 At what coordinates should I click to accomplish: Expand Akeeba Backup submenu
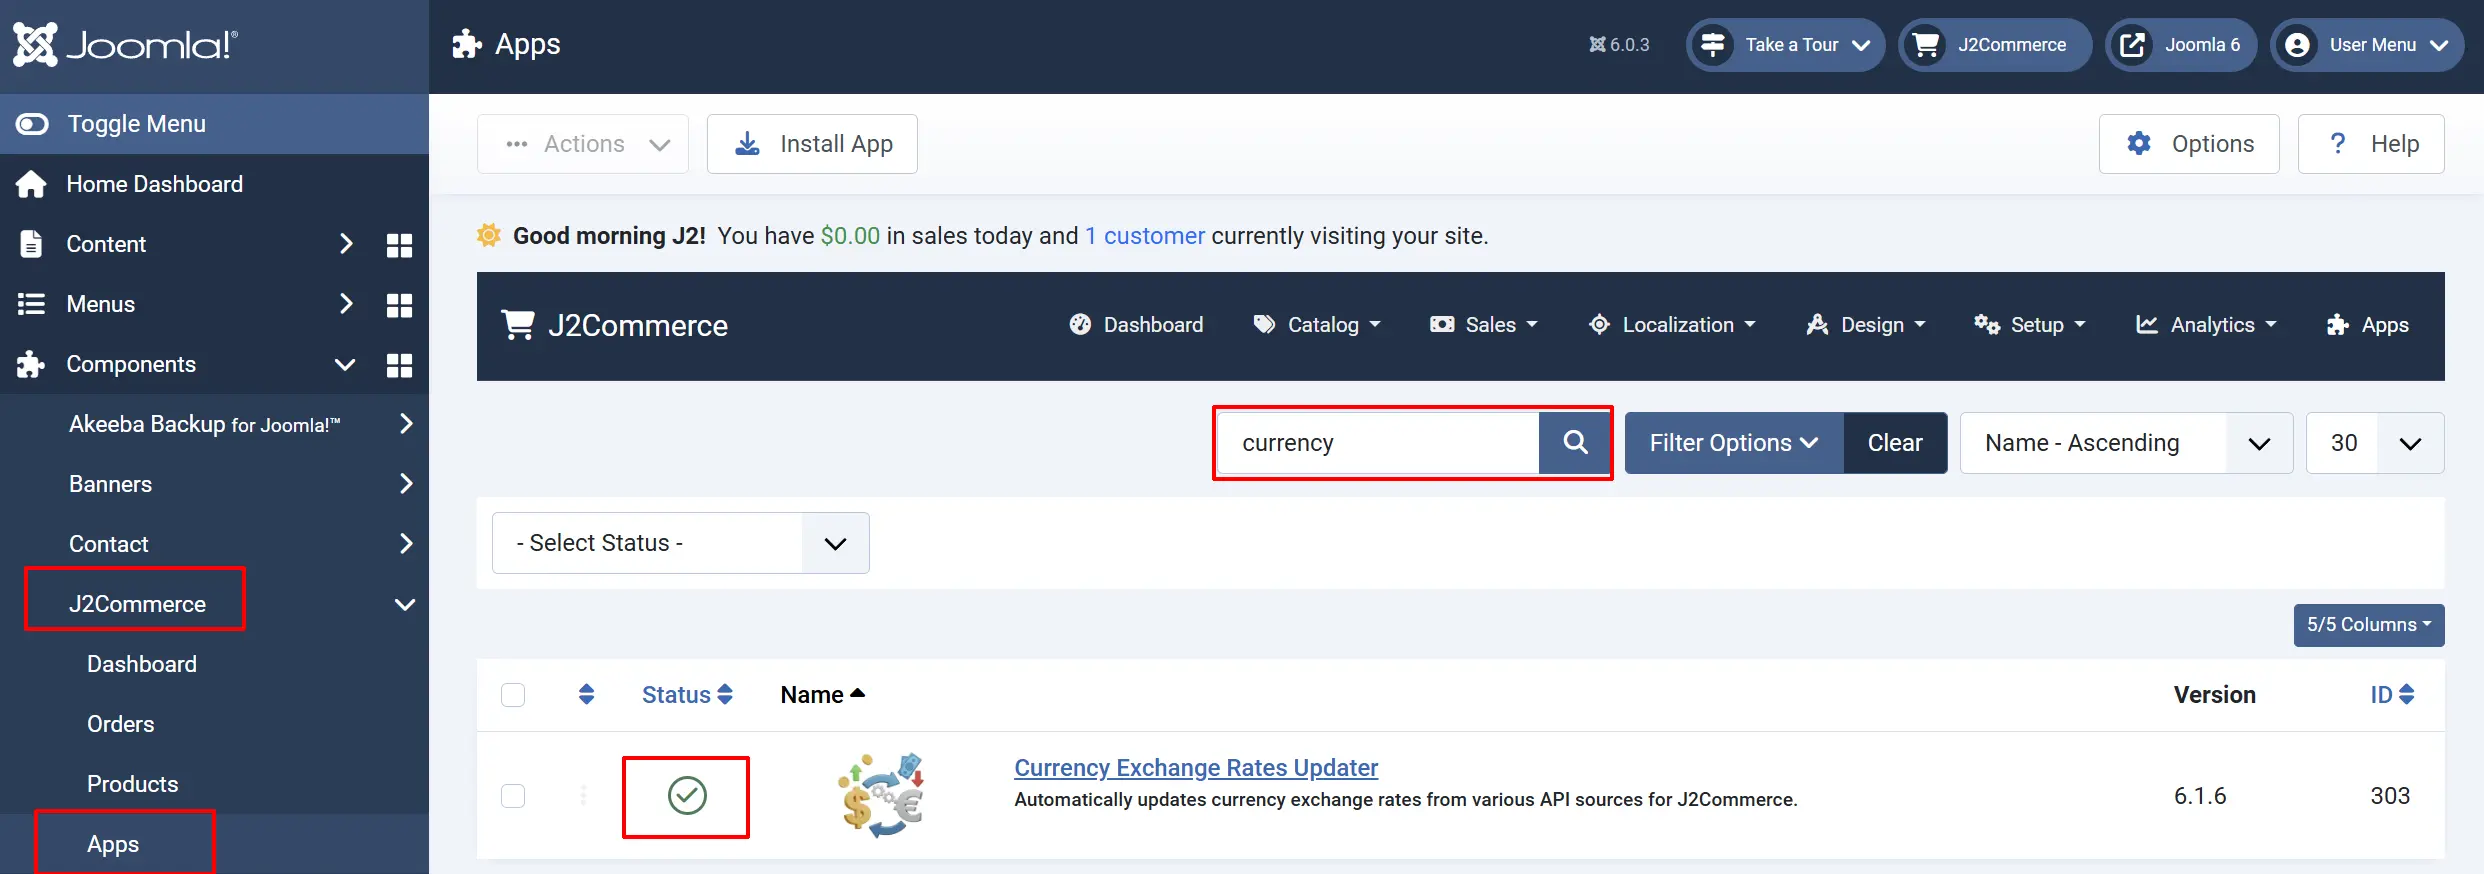point(406,424)
